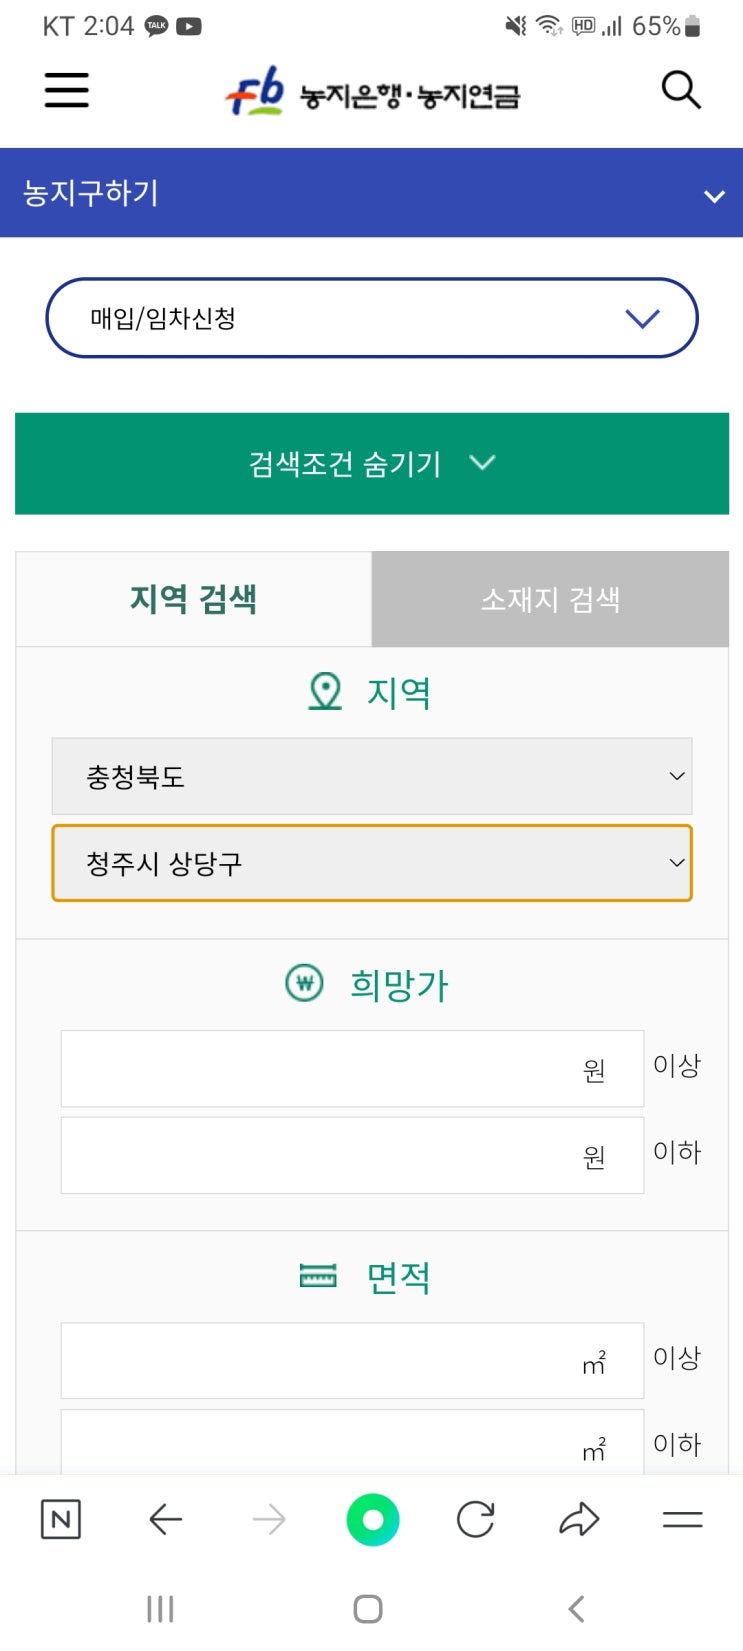The height and width of the screenshot is (1651, 743).
Task: Tap the magnifying glass search icon
Action: (x=681, y=90)
